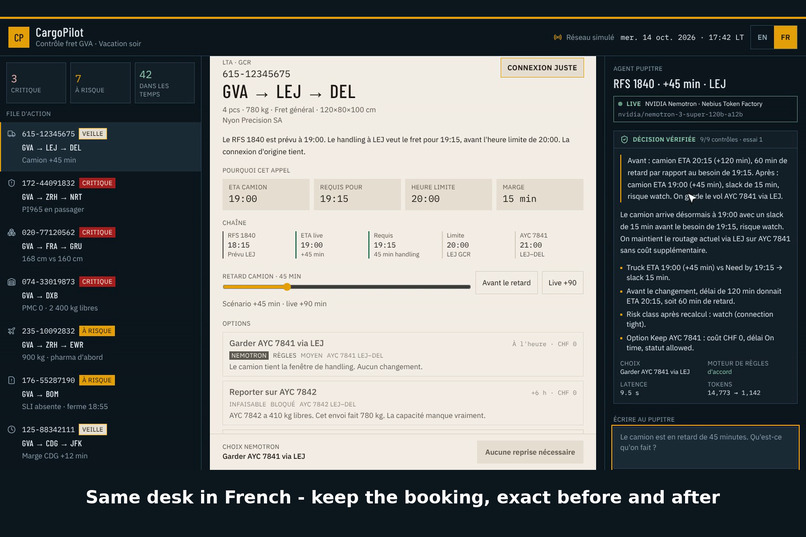
Task: Open shipment 020-77120562 GVA FRA GRU
Action: point(101,245)
